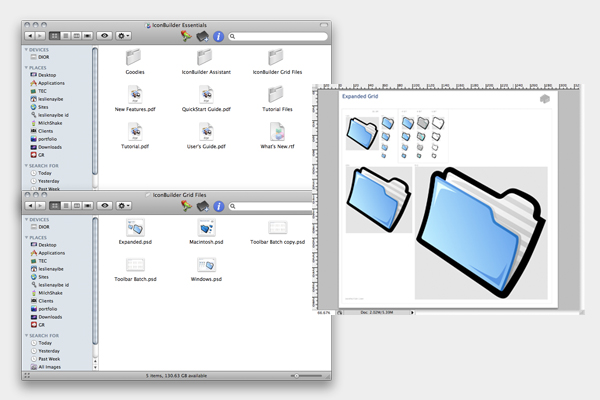Click the Info icon in Essentials window toolbar
Viewport: 600px width, 400px height.
click(218, 36)
